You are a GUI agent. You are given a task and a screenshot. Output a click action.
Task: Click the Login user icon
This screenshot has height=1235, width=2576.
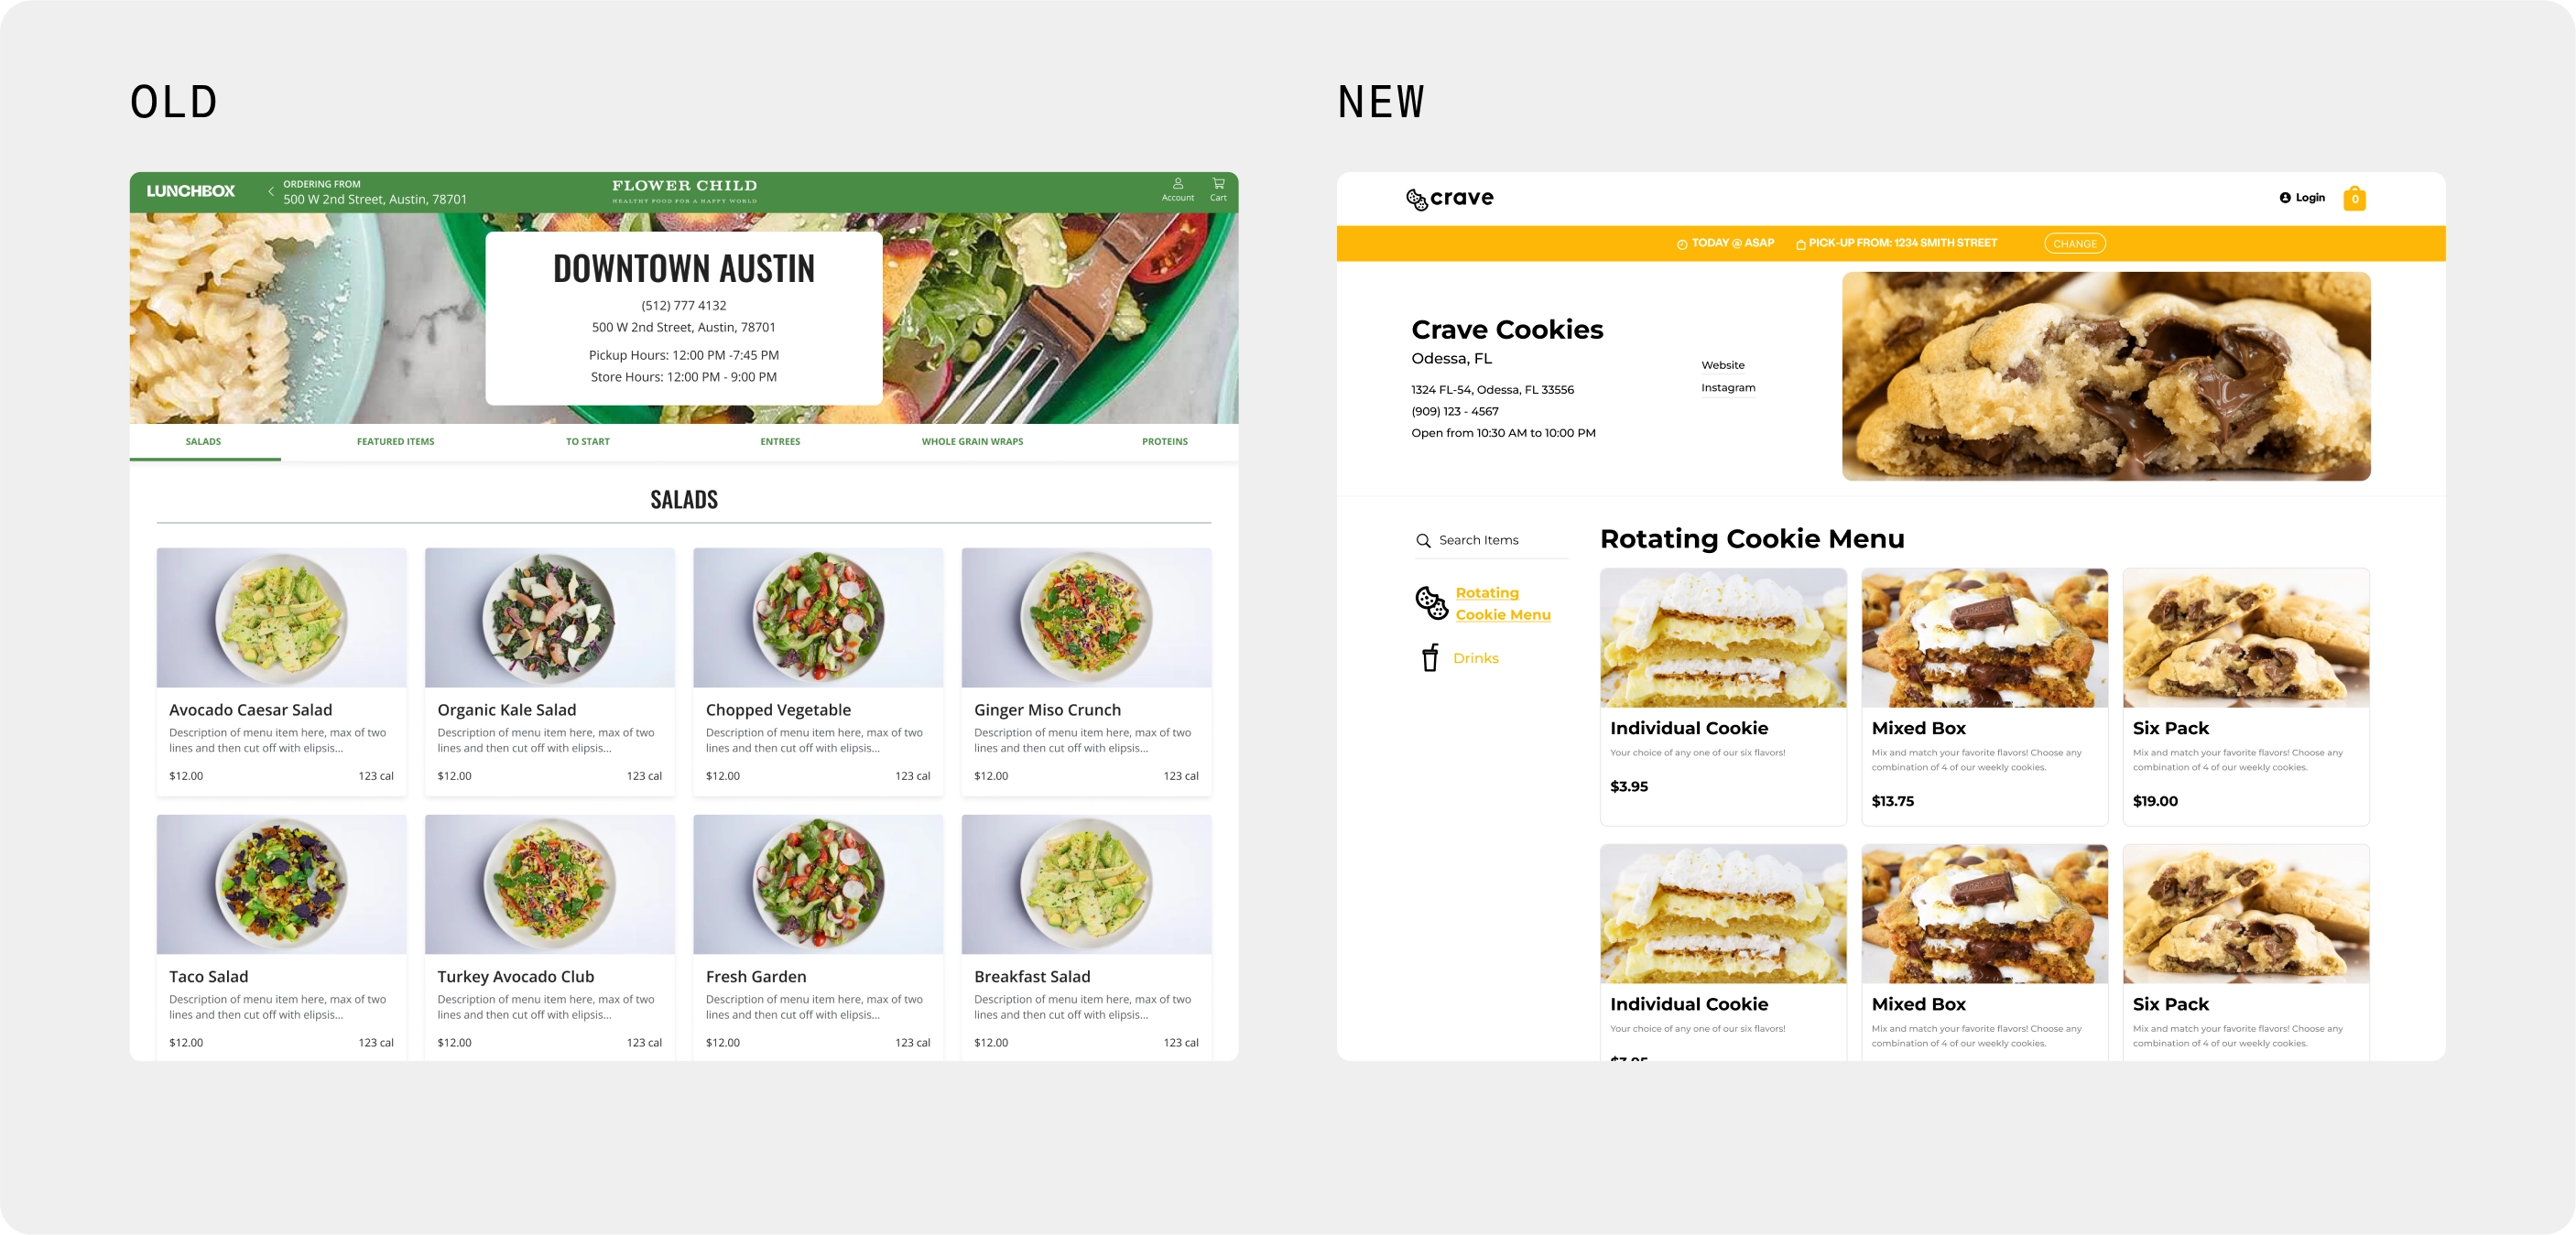2284,198
